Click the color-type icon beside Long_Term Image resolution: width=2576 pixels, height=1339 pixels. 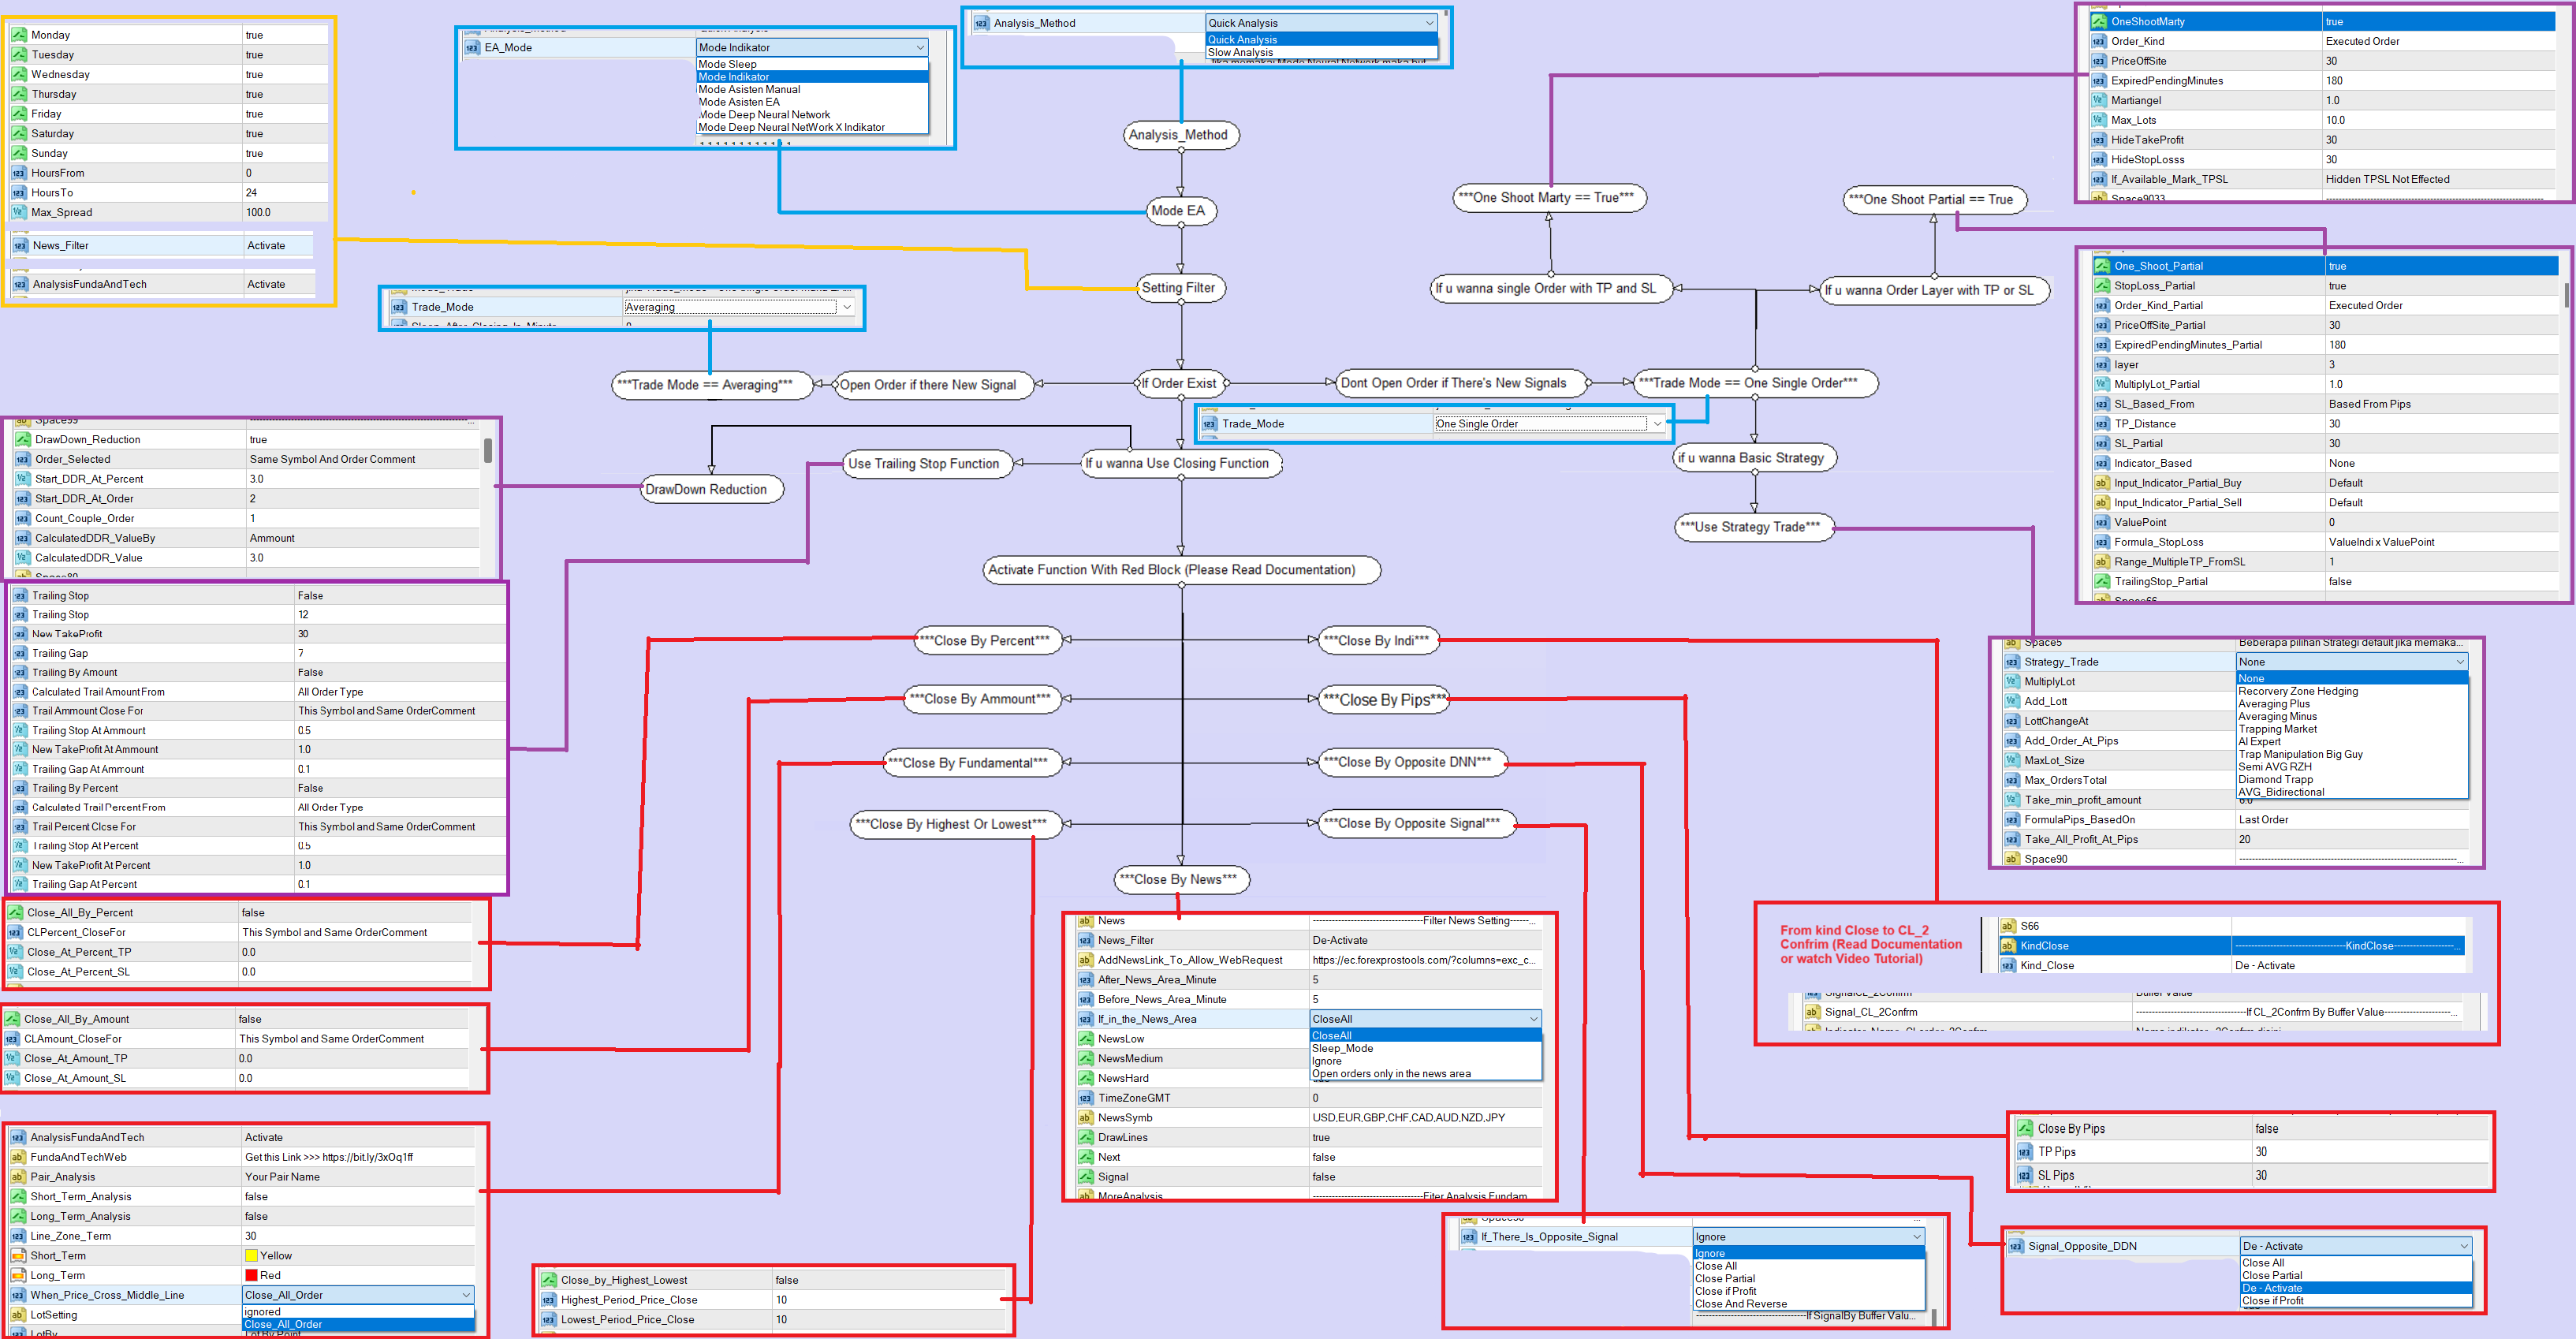coord(17,1276)
